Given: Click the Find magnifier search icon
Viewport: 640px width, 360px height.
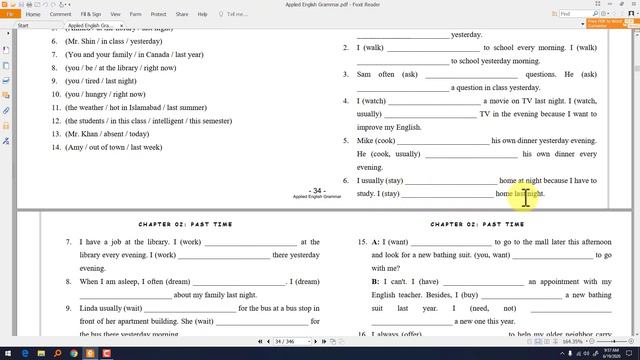Looking at the screenshot, I should [x=595, y=13].
